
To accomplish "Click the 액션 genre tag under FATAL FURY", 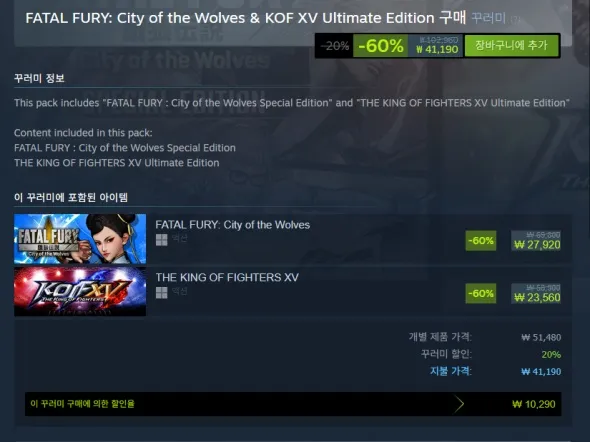I will (x=179, y=238).
